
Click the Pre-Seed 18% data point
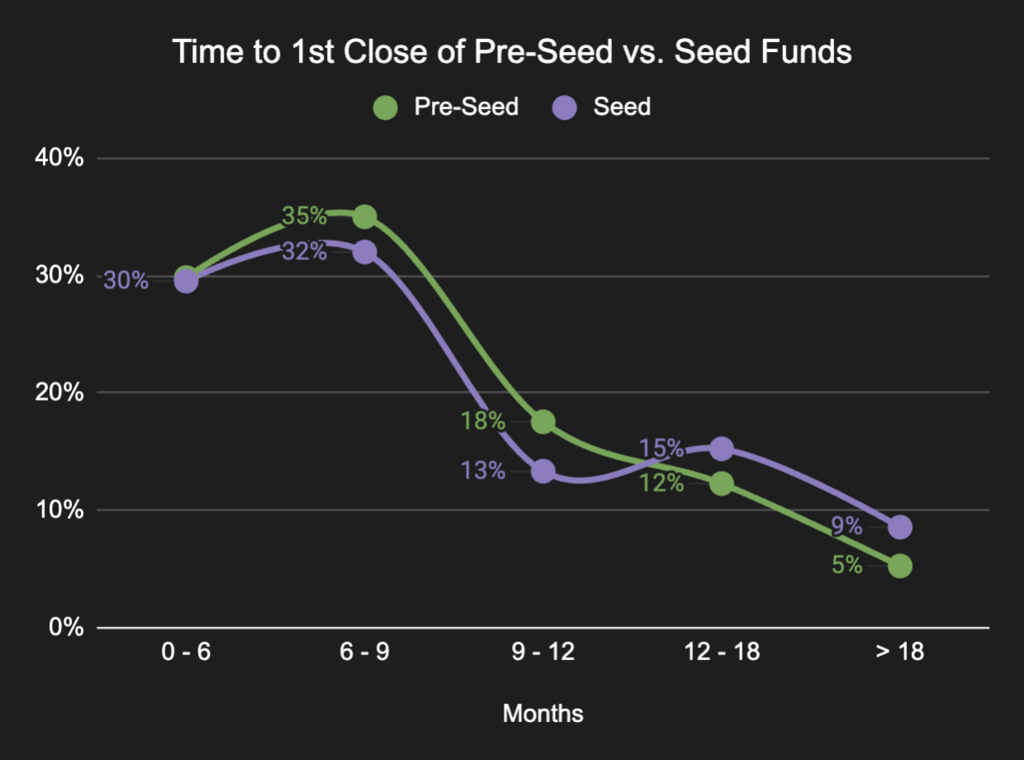[543, 422]
